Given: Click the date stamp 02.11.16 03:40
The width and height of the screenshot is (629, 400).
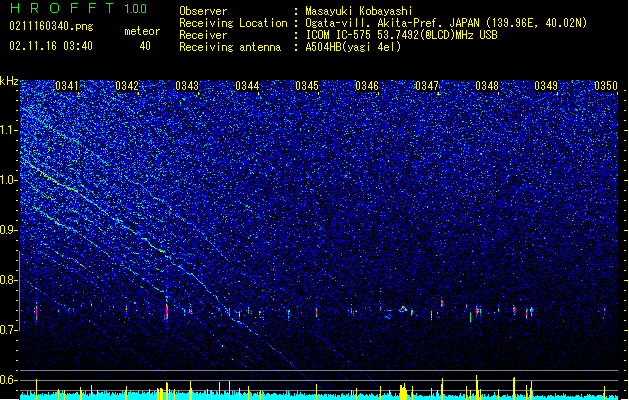Looking at the screenshot, I should [x=51, y=46].
